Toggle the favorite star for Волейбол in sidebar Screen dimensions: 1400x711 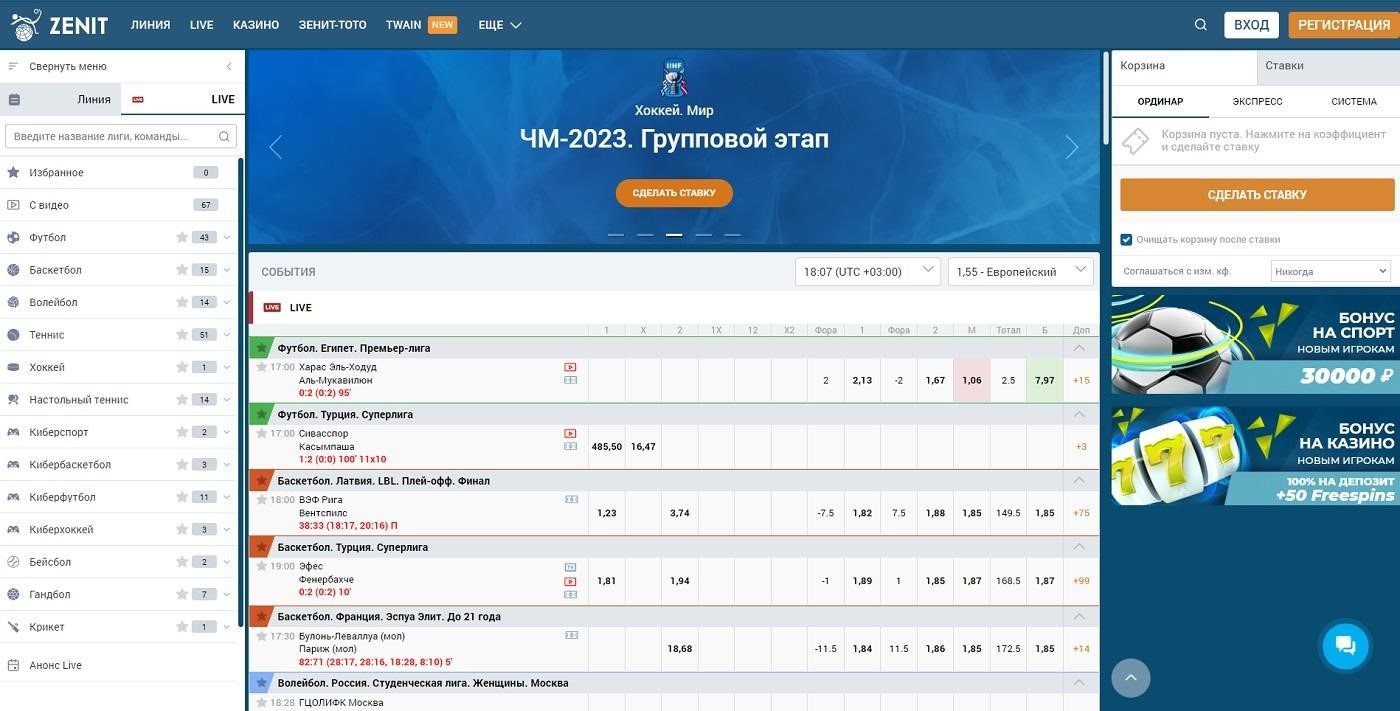(x=182, y=302)
